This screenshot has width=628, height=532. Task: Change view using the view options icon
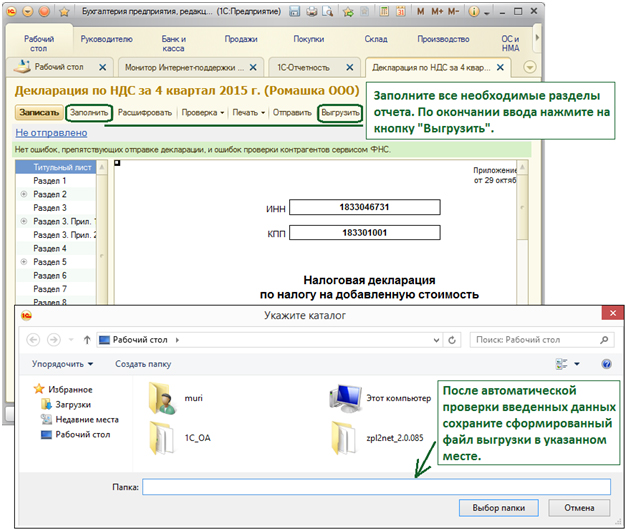(x=562, y=364)
